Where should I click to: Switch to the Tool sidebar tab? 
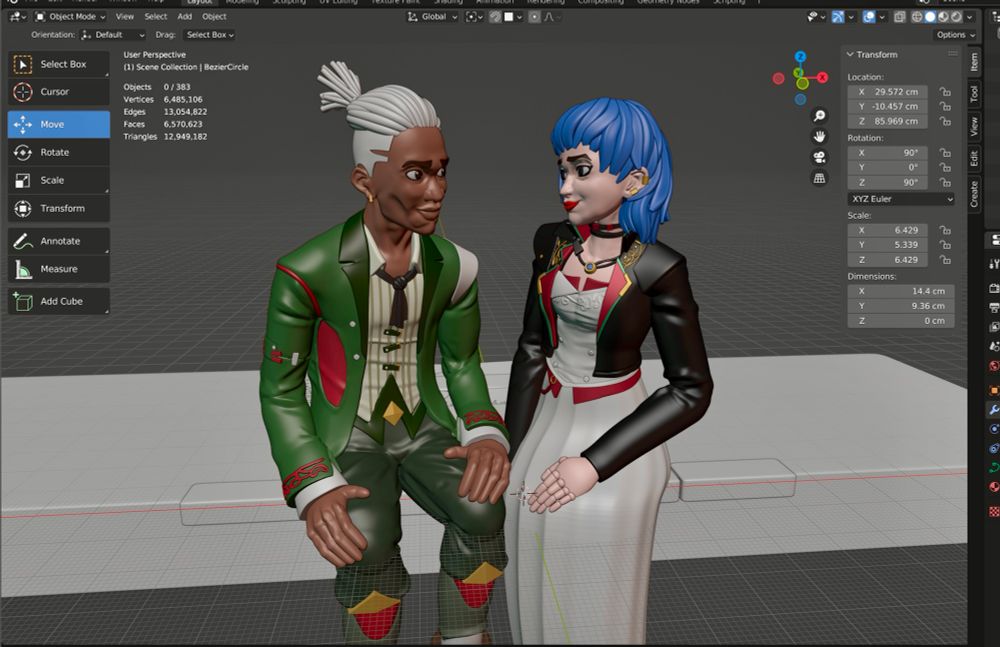point(974,94)
